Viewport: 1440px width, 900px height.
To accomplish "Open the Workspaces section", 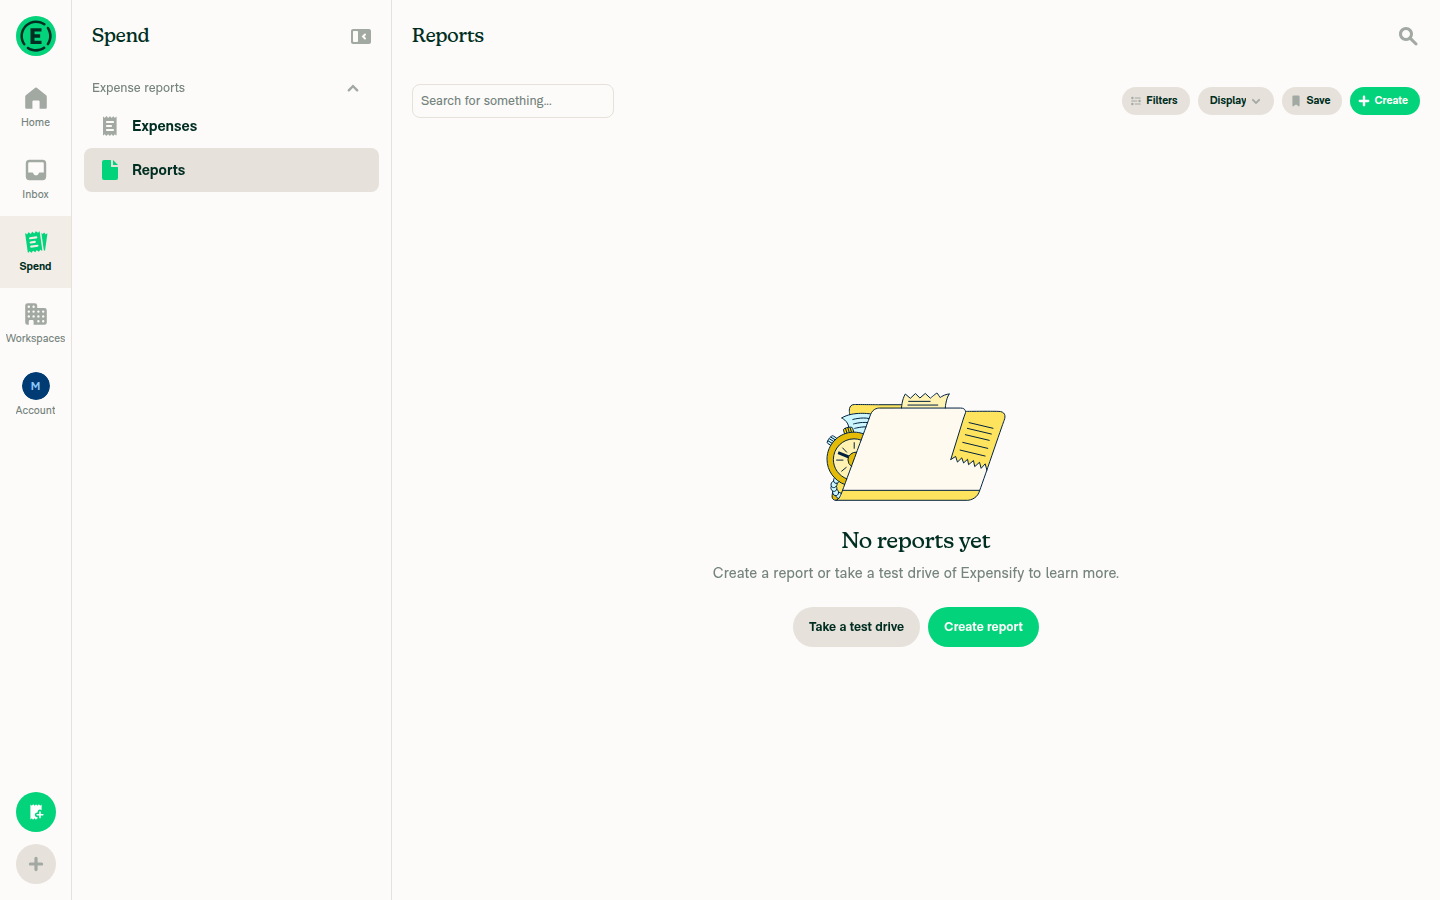I will [36, 324].
